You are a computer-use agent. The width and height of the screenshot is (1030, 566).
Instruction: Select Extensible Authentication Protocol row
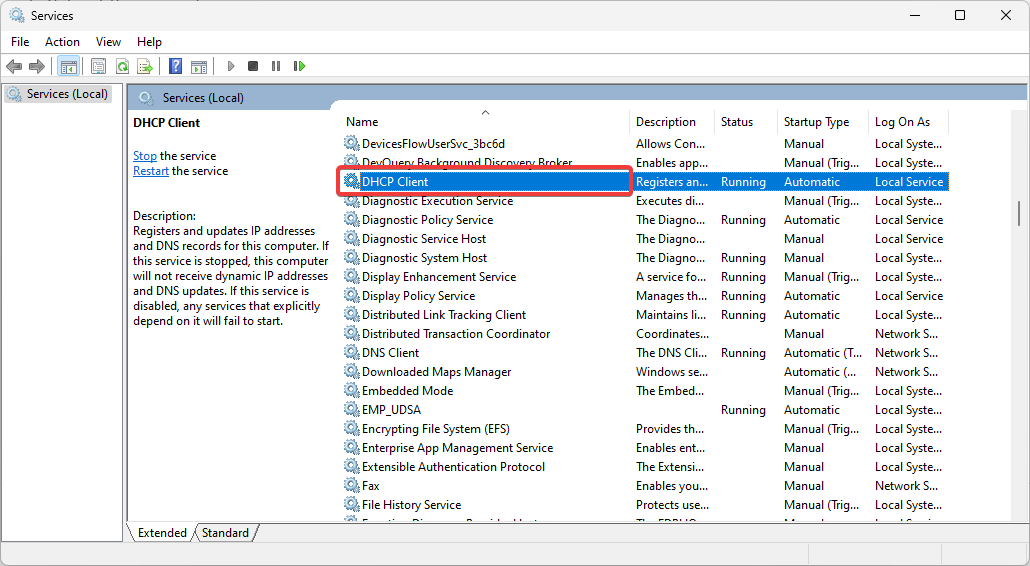[x=645, y=467]
